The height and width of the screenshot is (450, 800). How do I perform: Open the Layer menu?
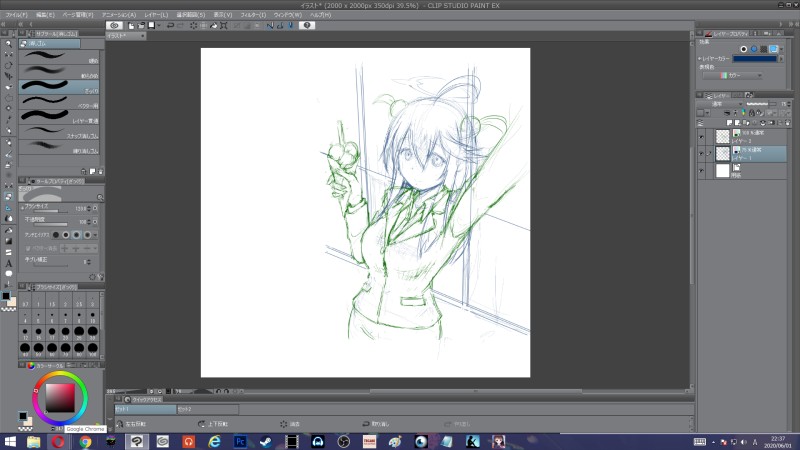tap(156, 15)
